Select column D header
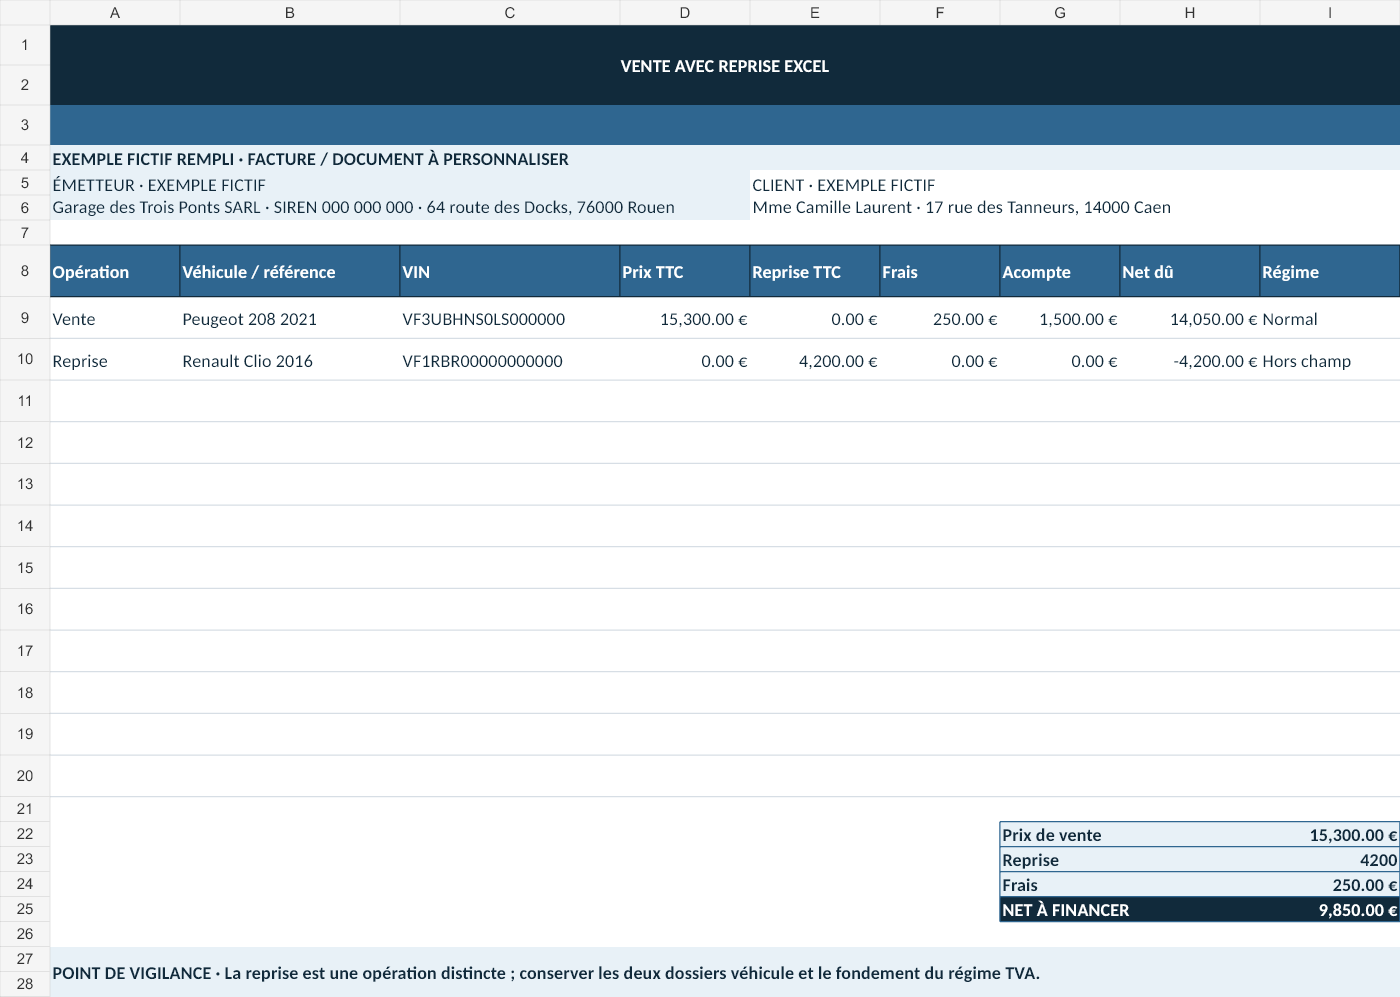Image resolution: width=1400 pixels, height=997 pixels. point(685,13)
